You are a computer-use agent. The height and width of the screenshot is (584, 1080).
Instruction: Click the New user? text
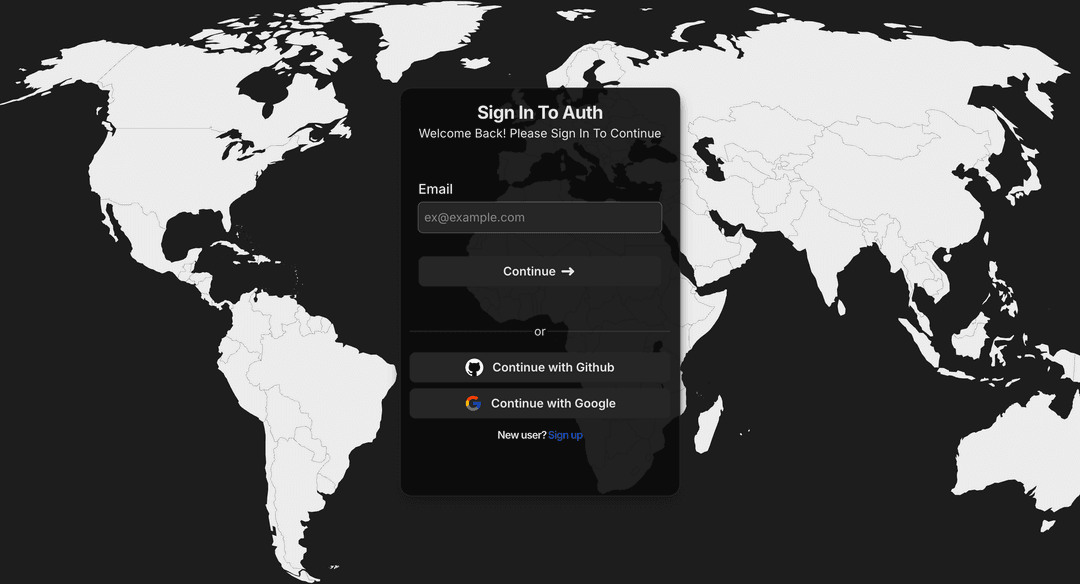521,435
